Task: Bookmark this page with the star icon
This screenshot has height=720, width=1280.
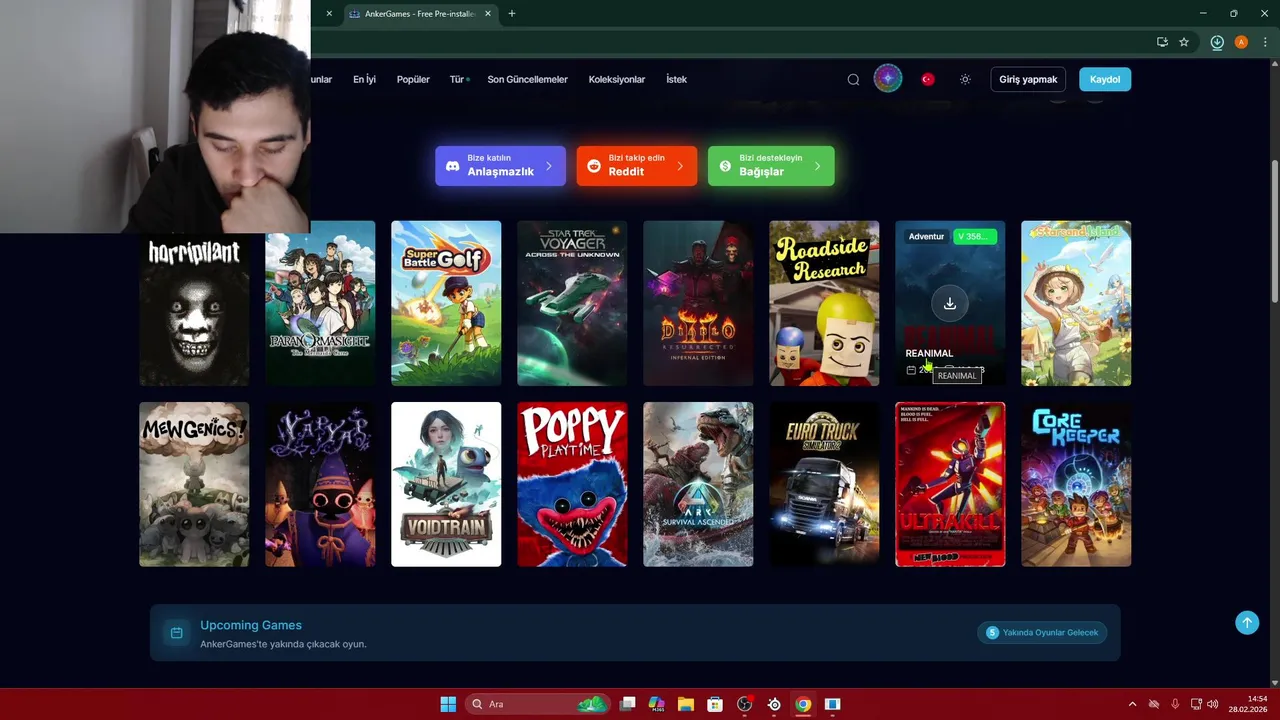Action: click(1184, 42)
